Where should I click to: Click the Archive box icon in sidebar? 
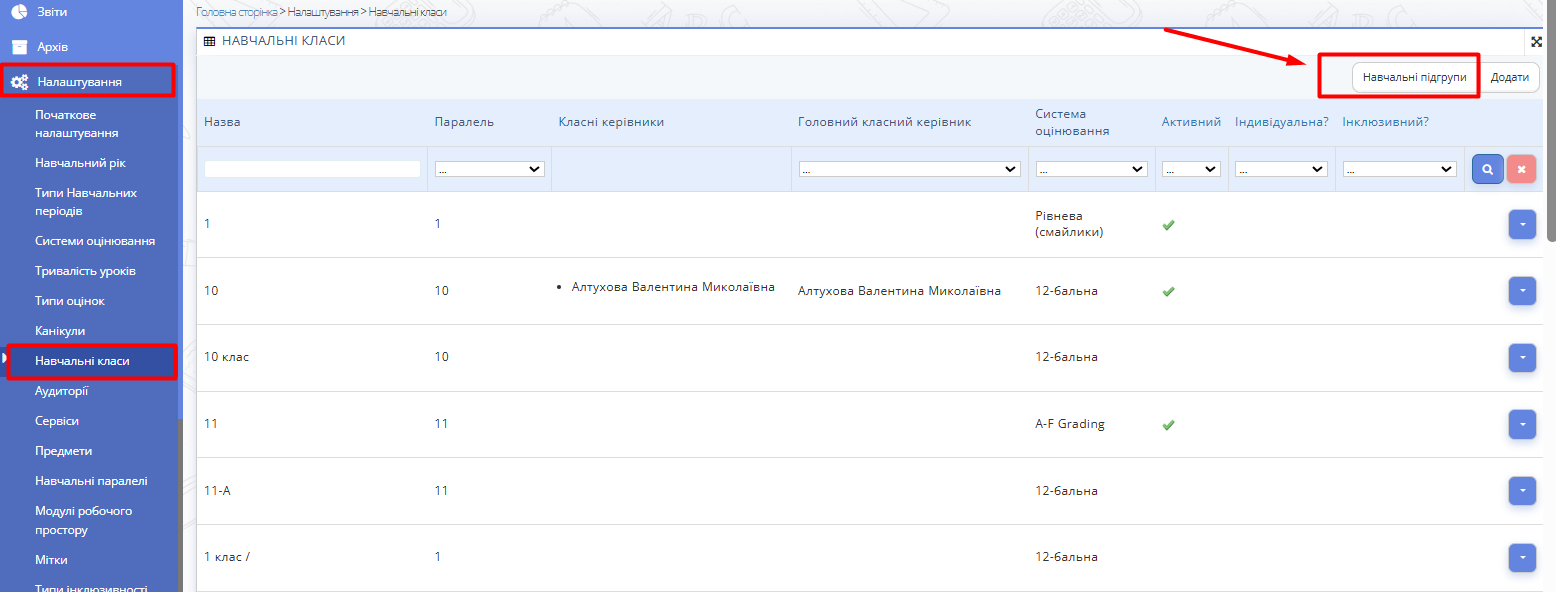(19, 47)
